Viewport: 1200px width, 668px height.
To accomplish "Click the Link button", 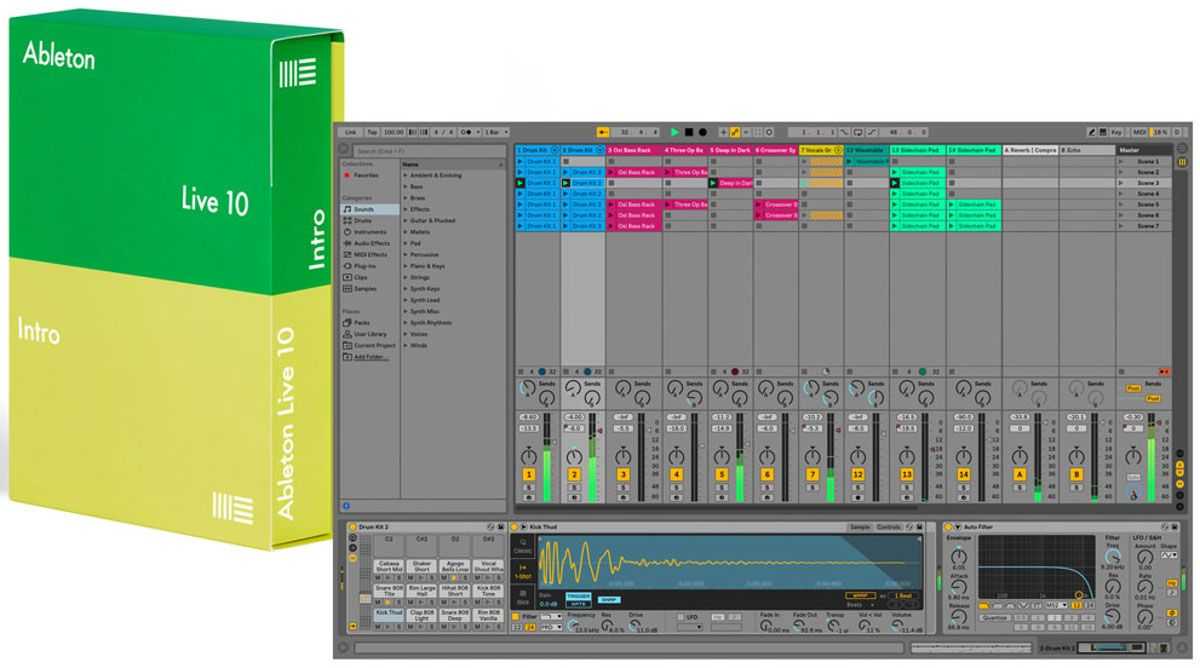I will click(x=350, y=132).
